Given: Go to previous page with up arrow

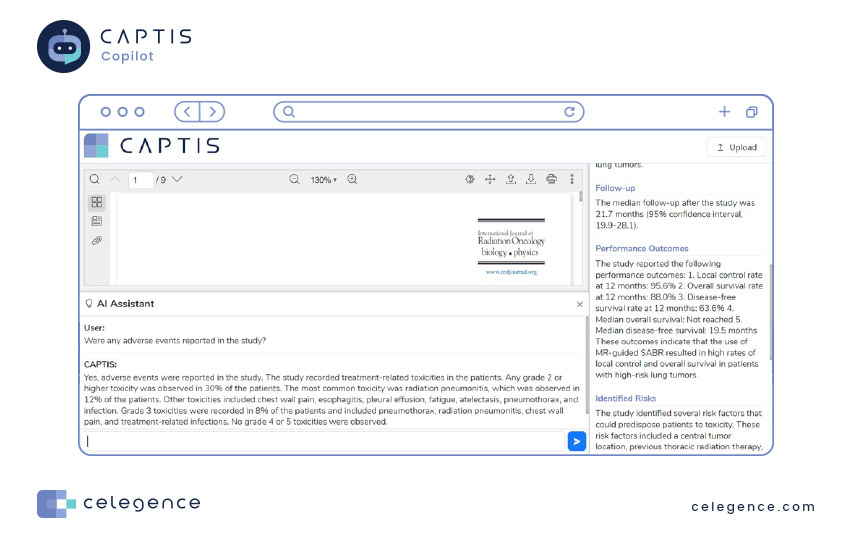Looking at the screenshot, I should coord(115,179).
